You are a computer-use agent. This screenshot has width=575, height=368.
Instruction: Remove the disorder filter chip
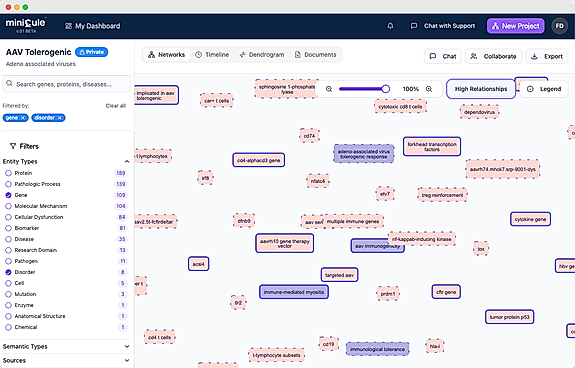point(60,118)
